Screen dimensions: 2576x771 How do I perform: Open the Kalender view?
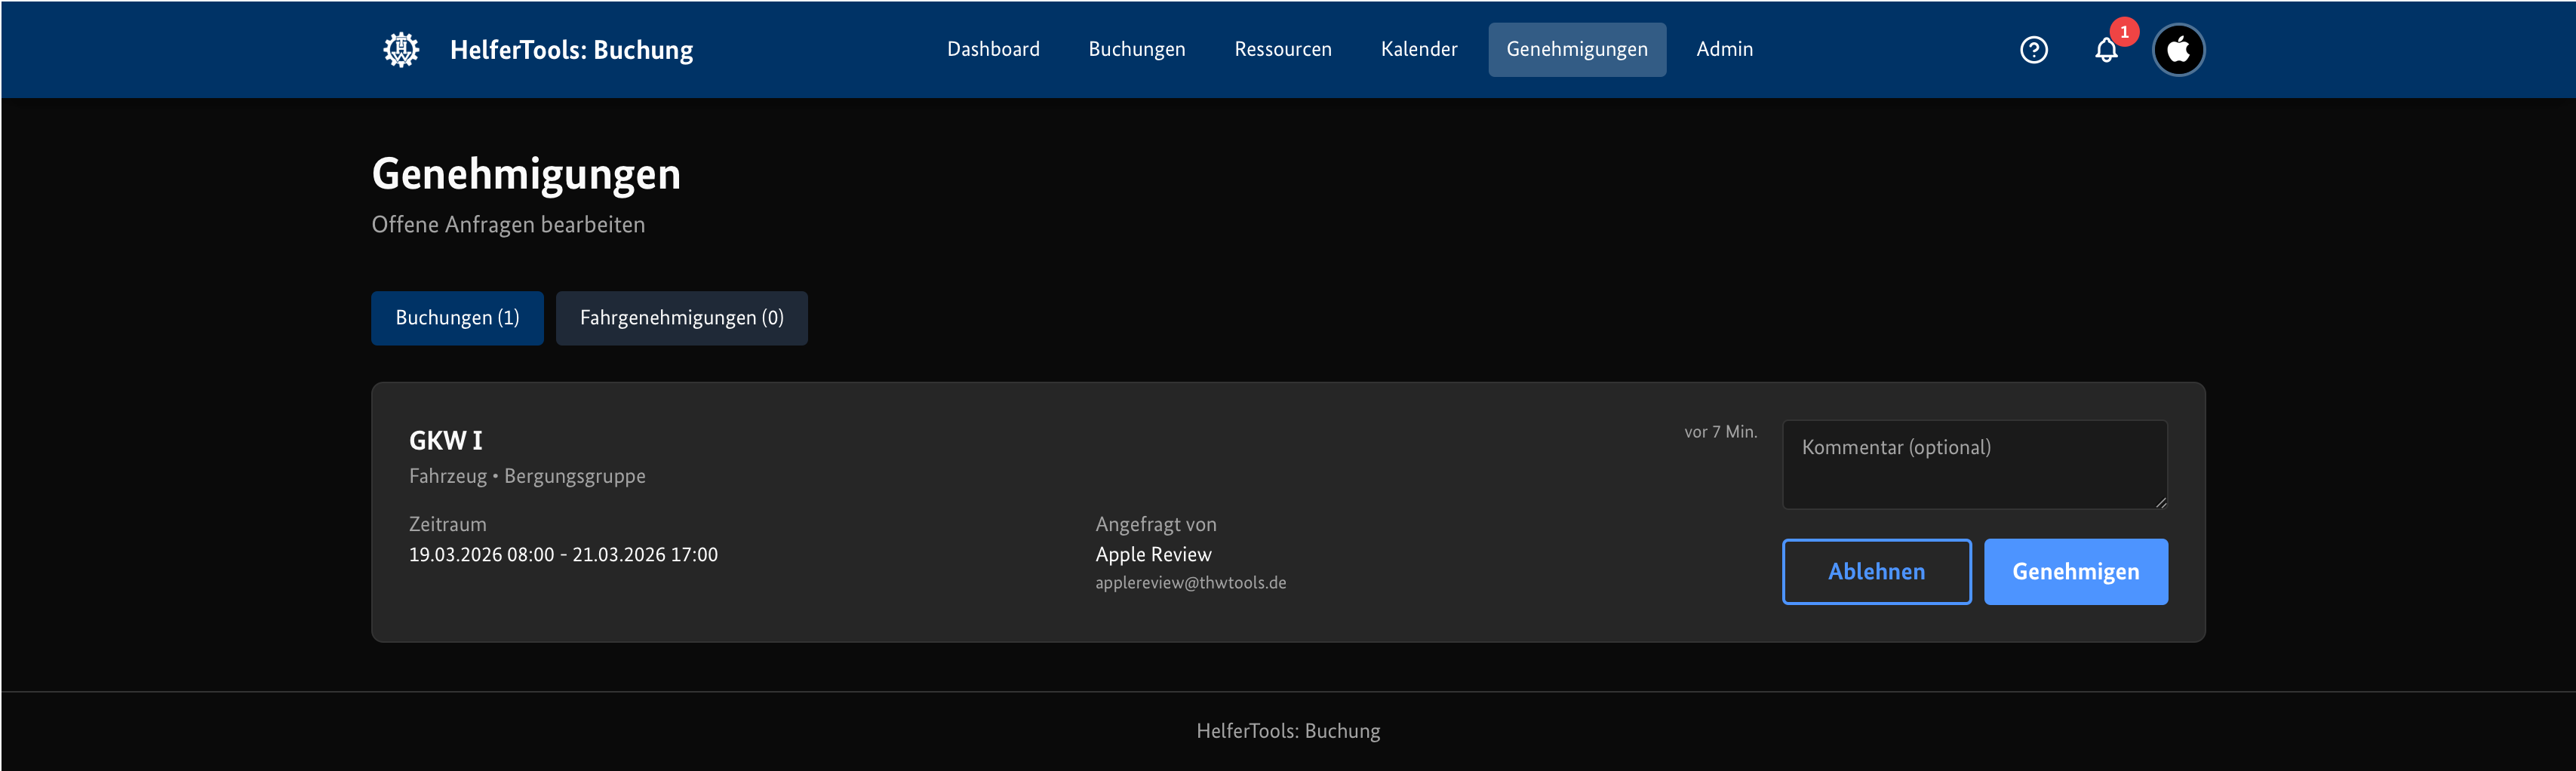(1418, 49)
